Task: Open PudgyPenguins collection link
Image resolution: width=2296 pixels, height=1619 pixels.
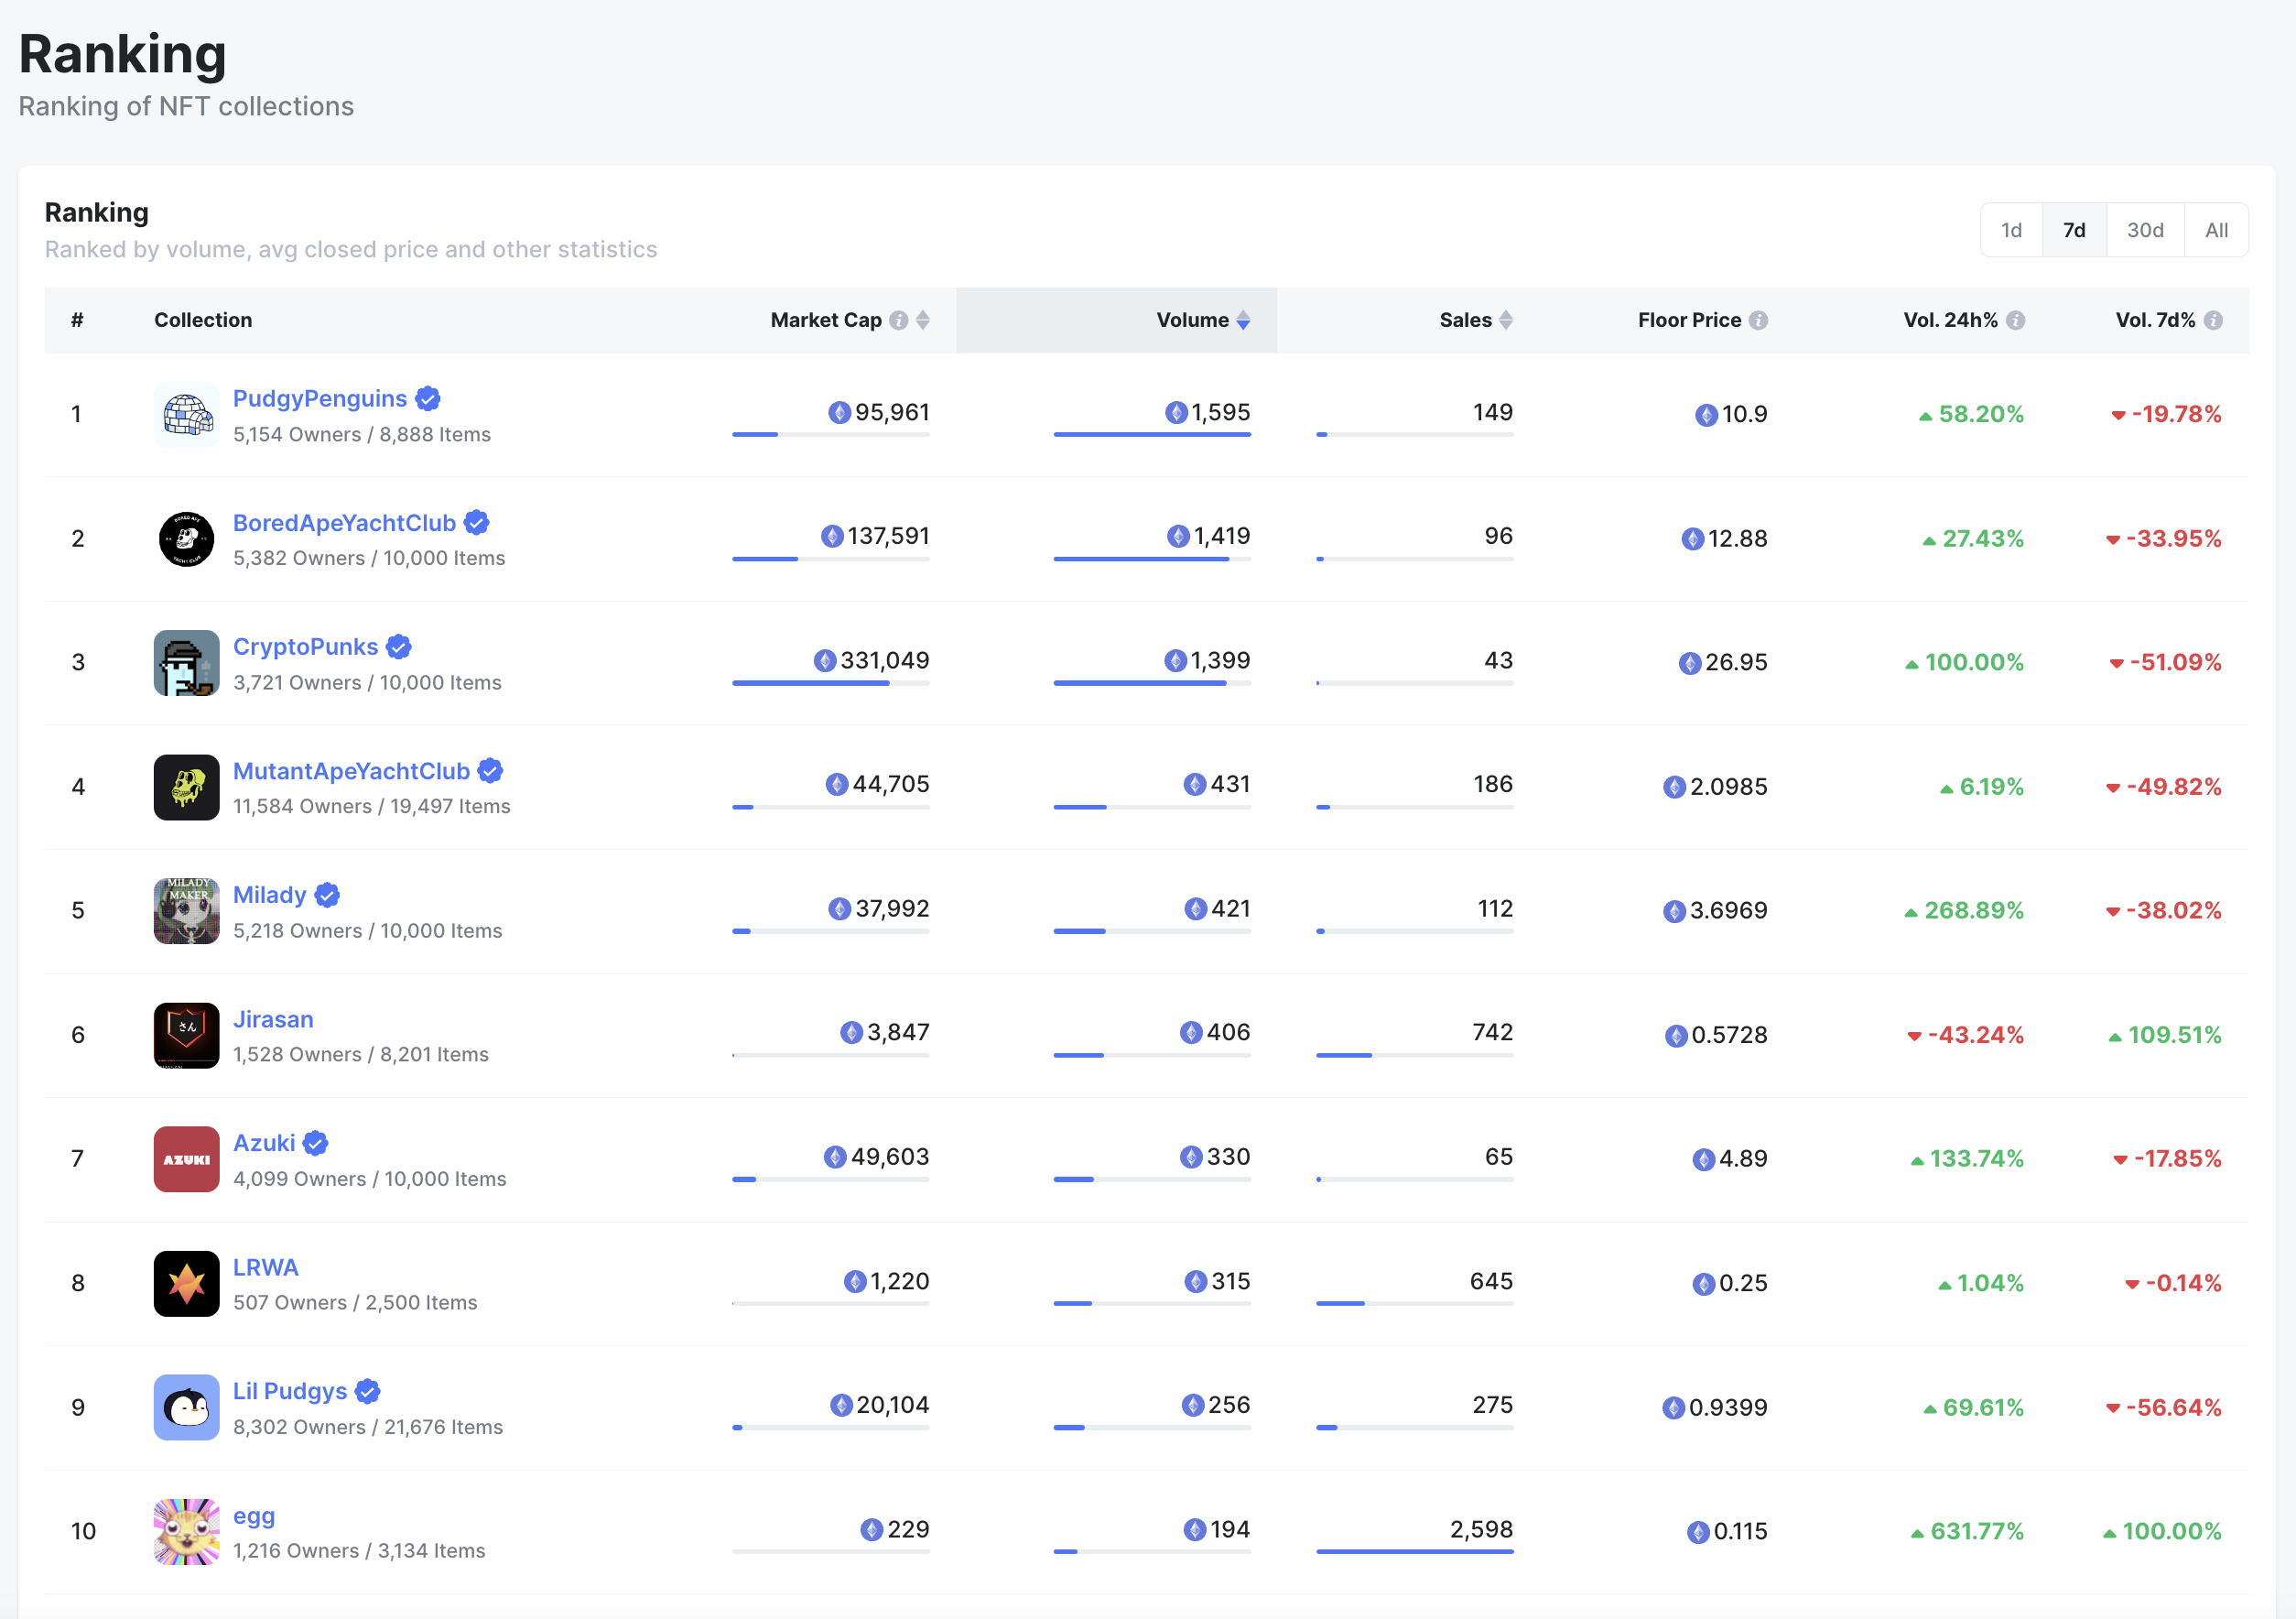Action: pyautogui.click(x=320, y=399)
